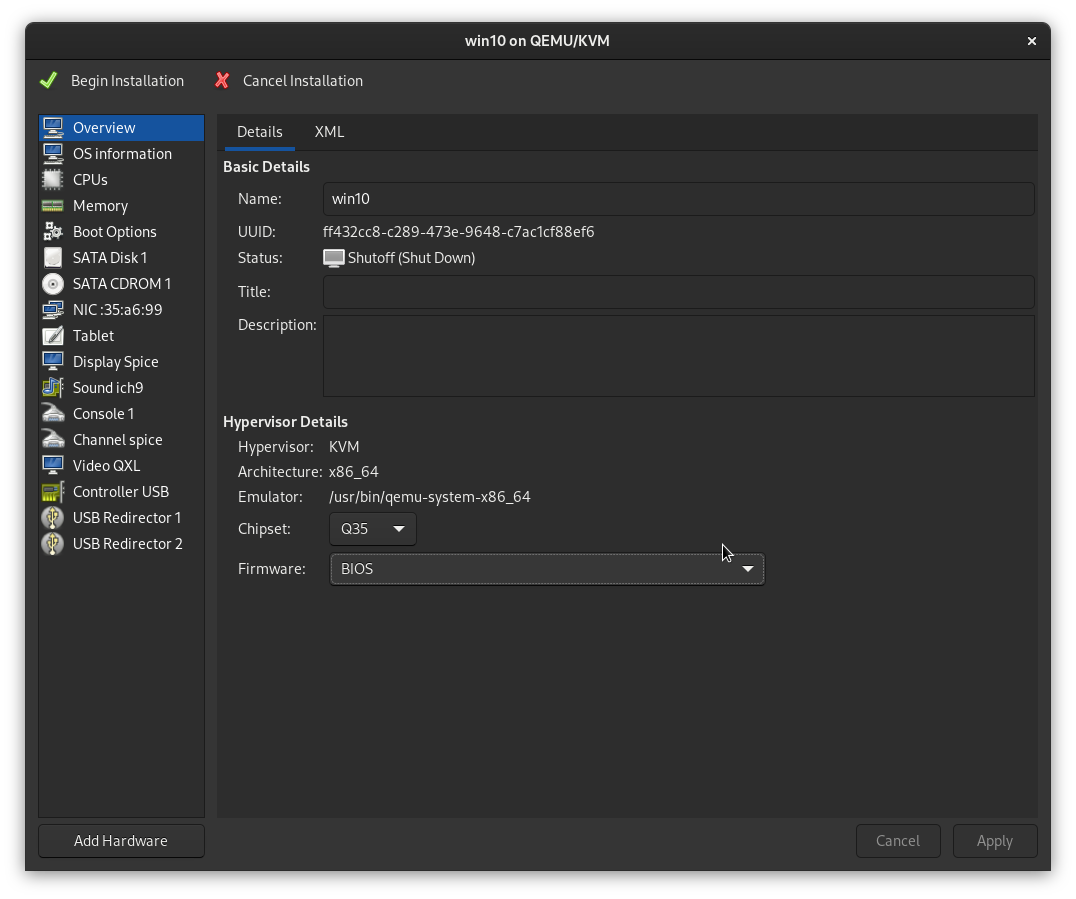
Task: Select the Memory row label
Action: click(x=100, y=206)
